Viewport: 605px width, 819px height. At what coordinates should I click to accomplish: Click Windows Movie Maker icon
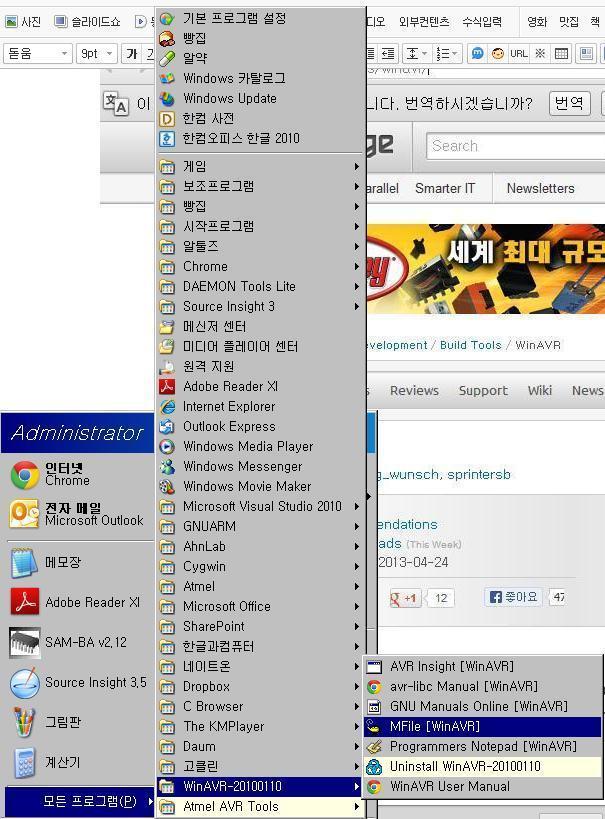pos(167,486)
